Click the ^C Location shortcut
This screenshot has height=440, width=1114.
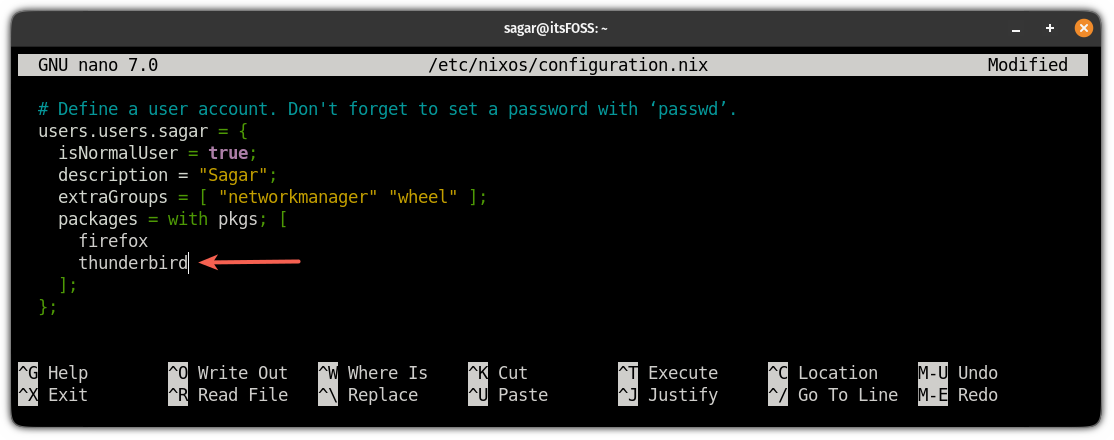[823, 373]
